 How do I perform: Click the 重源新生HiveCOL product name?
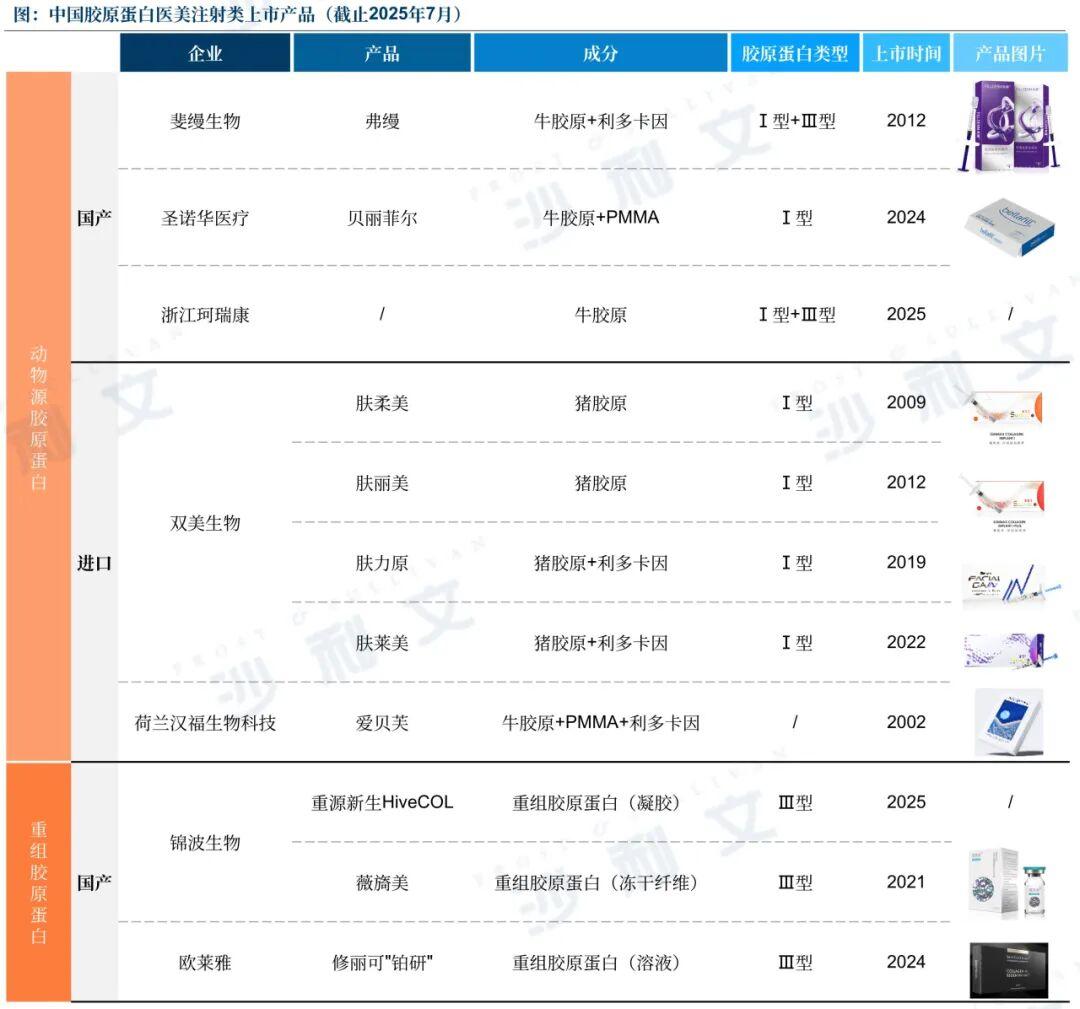pos(382,803)
